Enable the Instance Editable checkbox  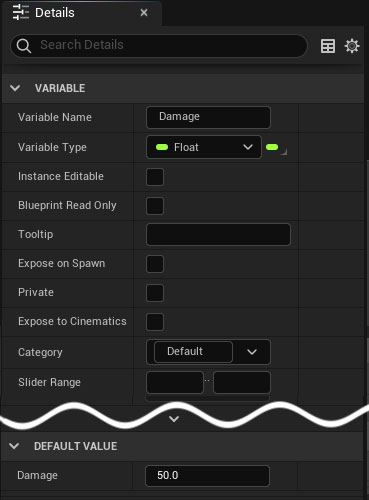coord(155,177)
